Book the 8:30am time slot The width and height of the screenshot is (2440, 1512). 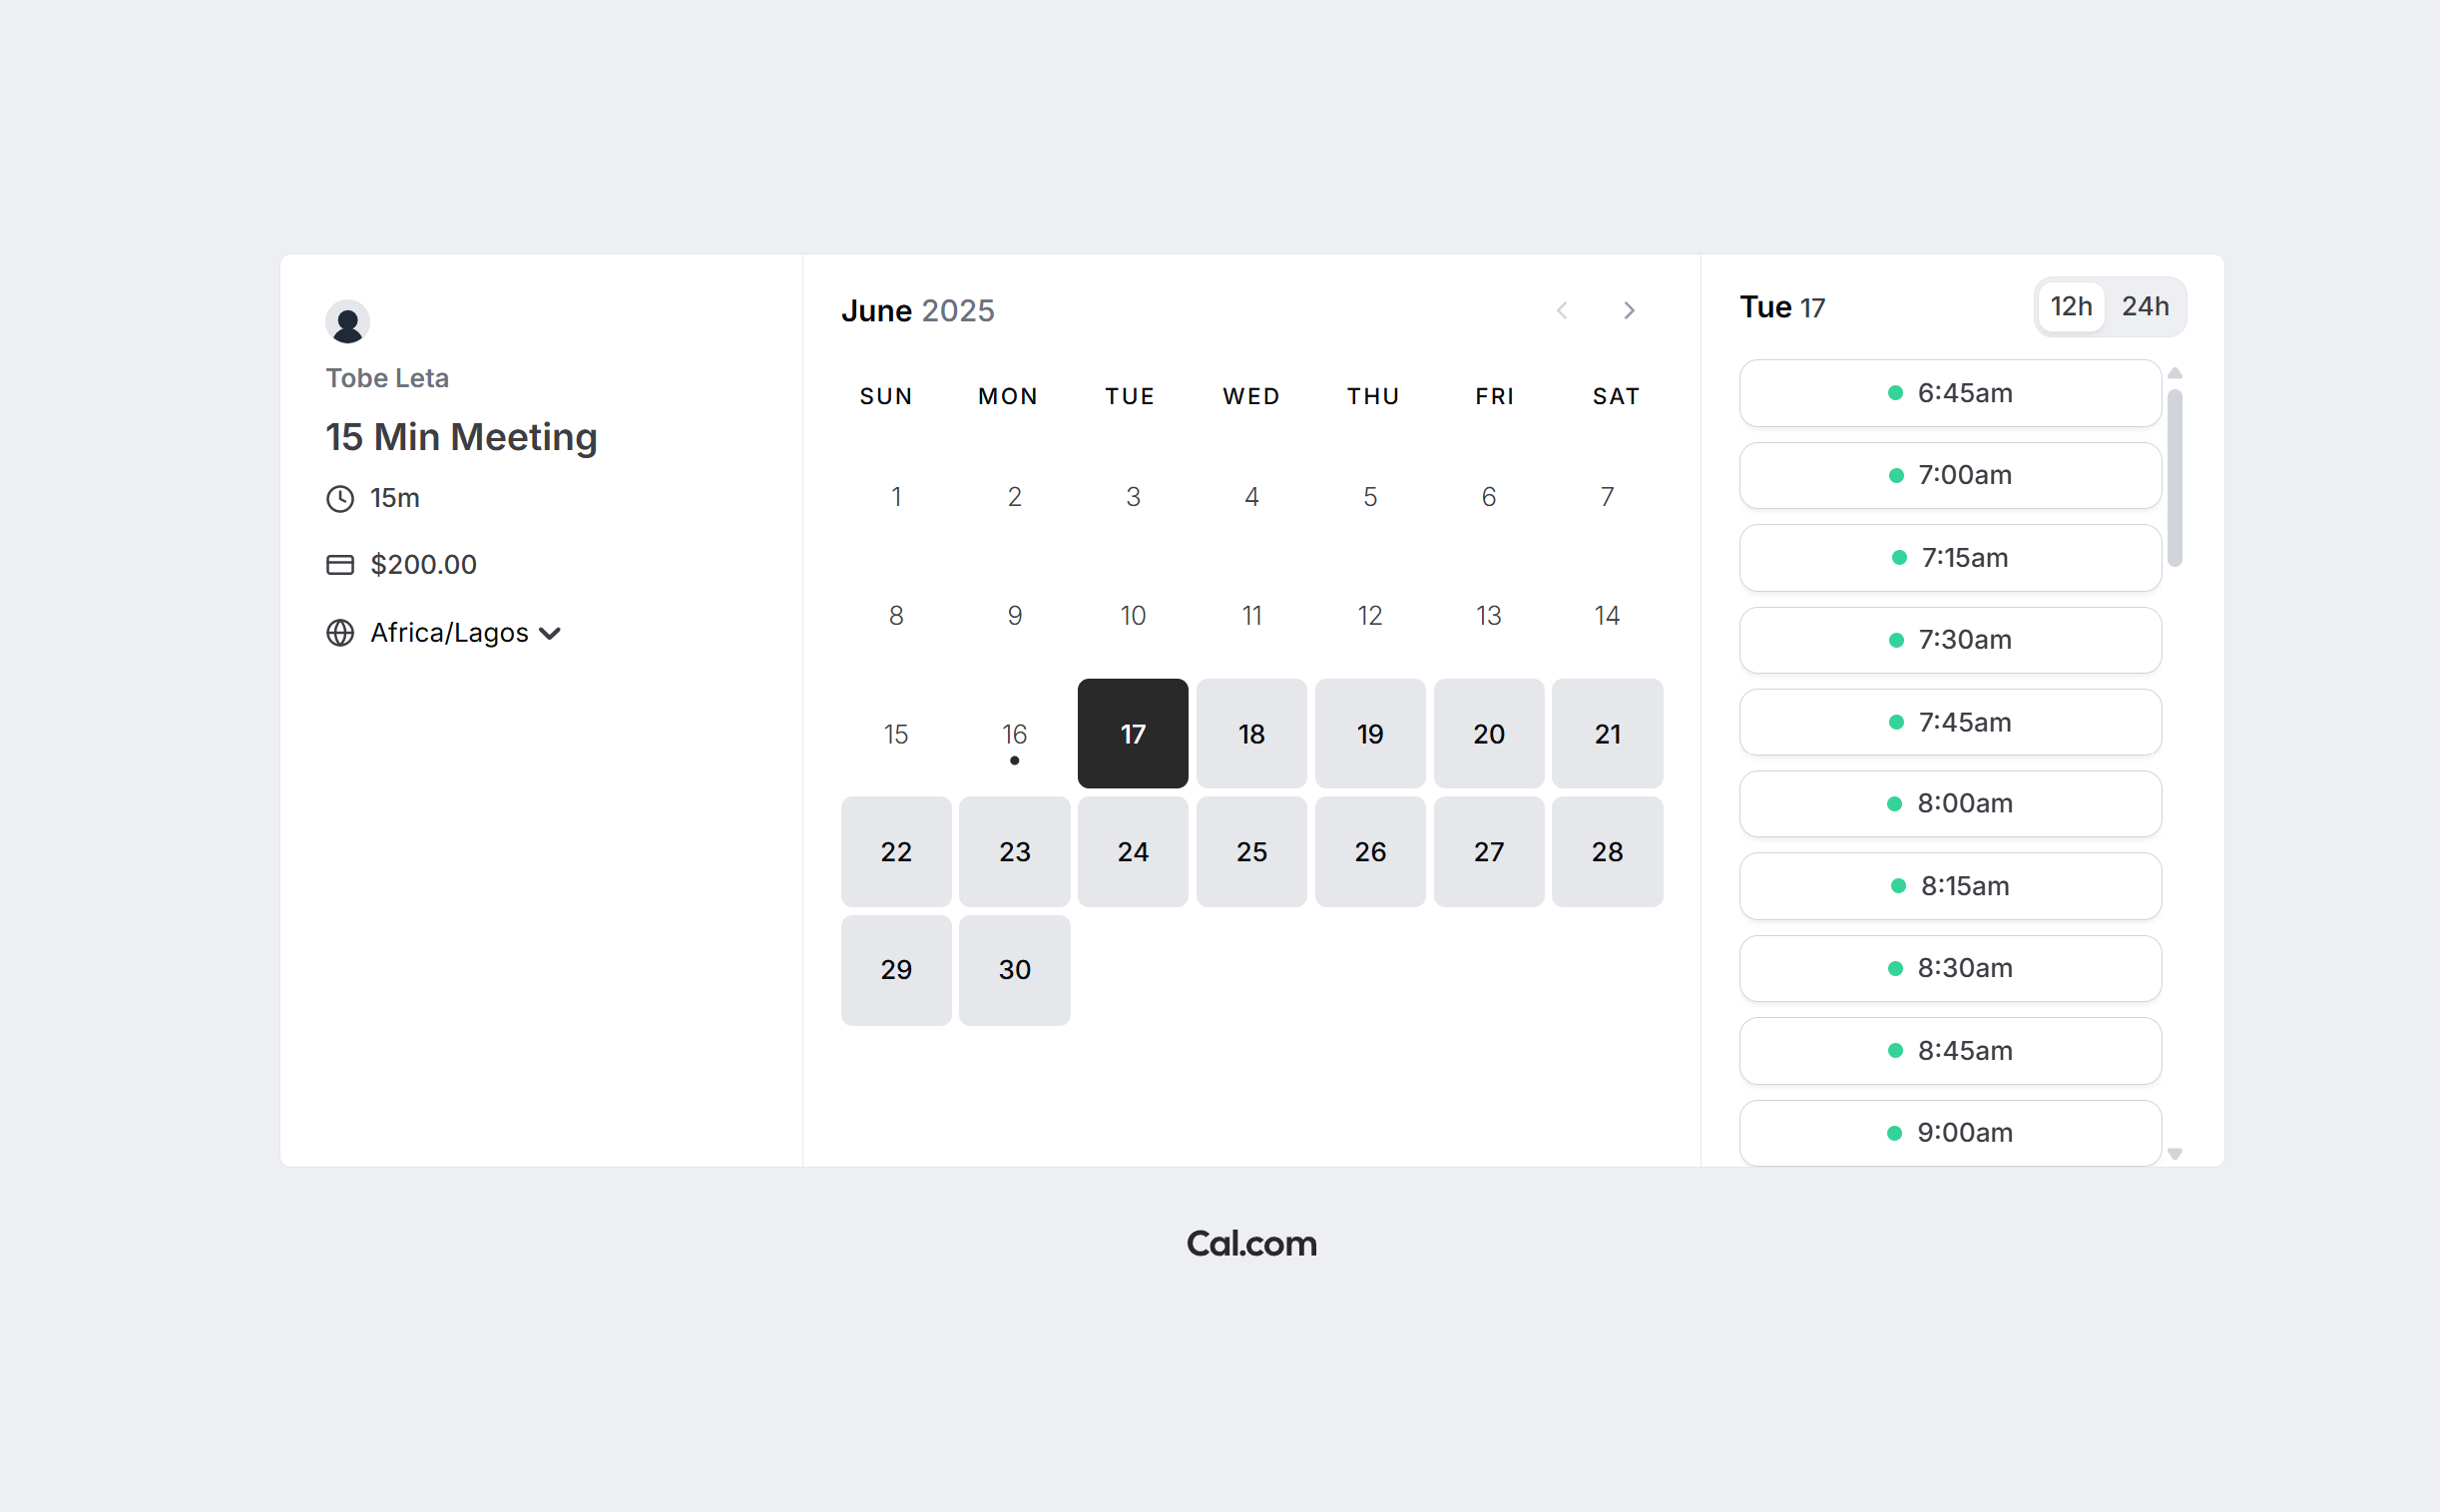(x=1949, y=969)
